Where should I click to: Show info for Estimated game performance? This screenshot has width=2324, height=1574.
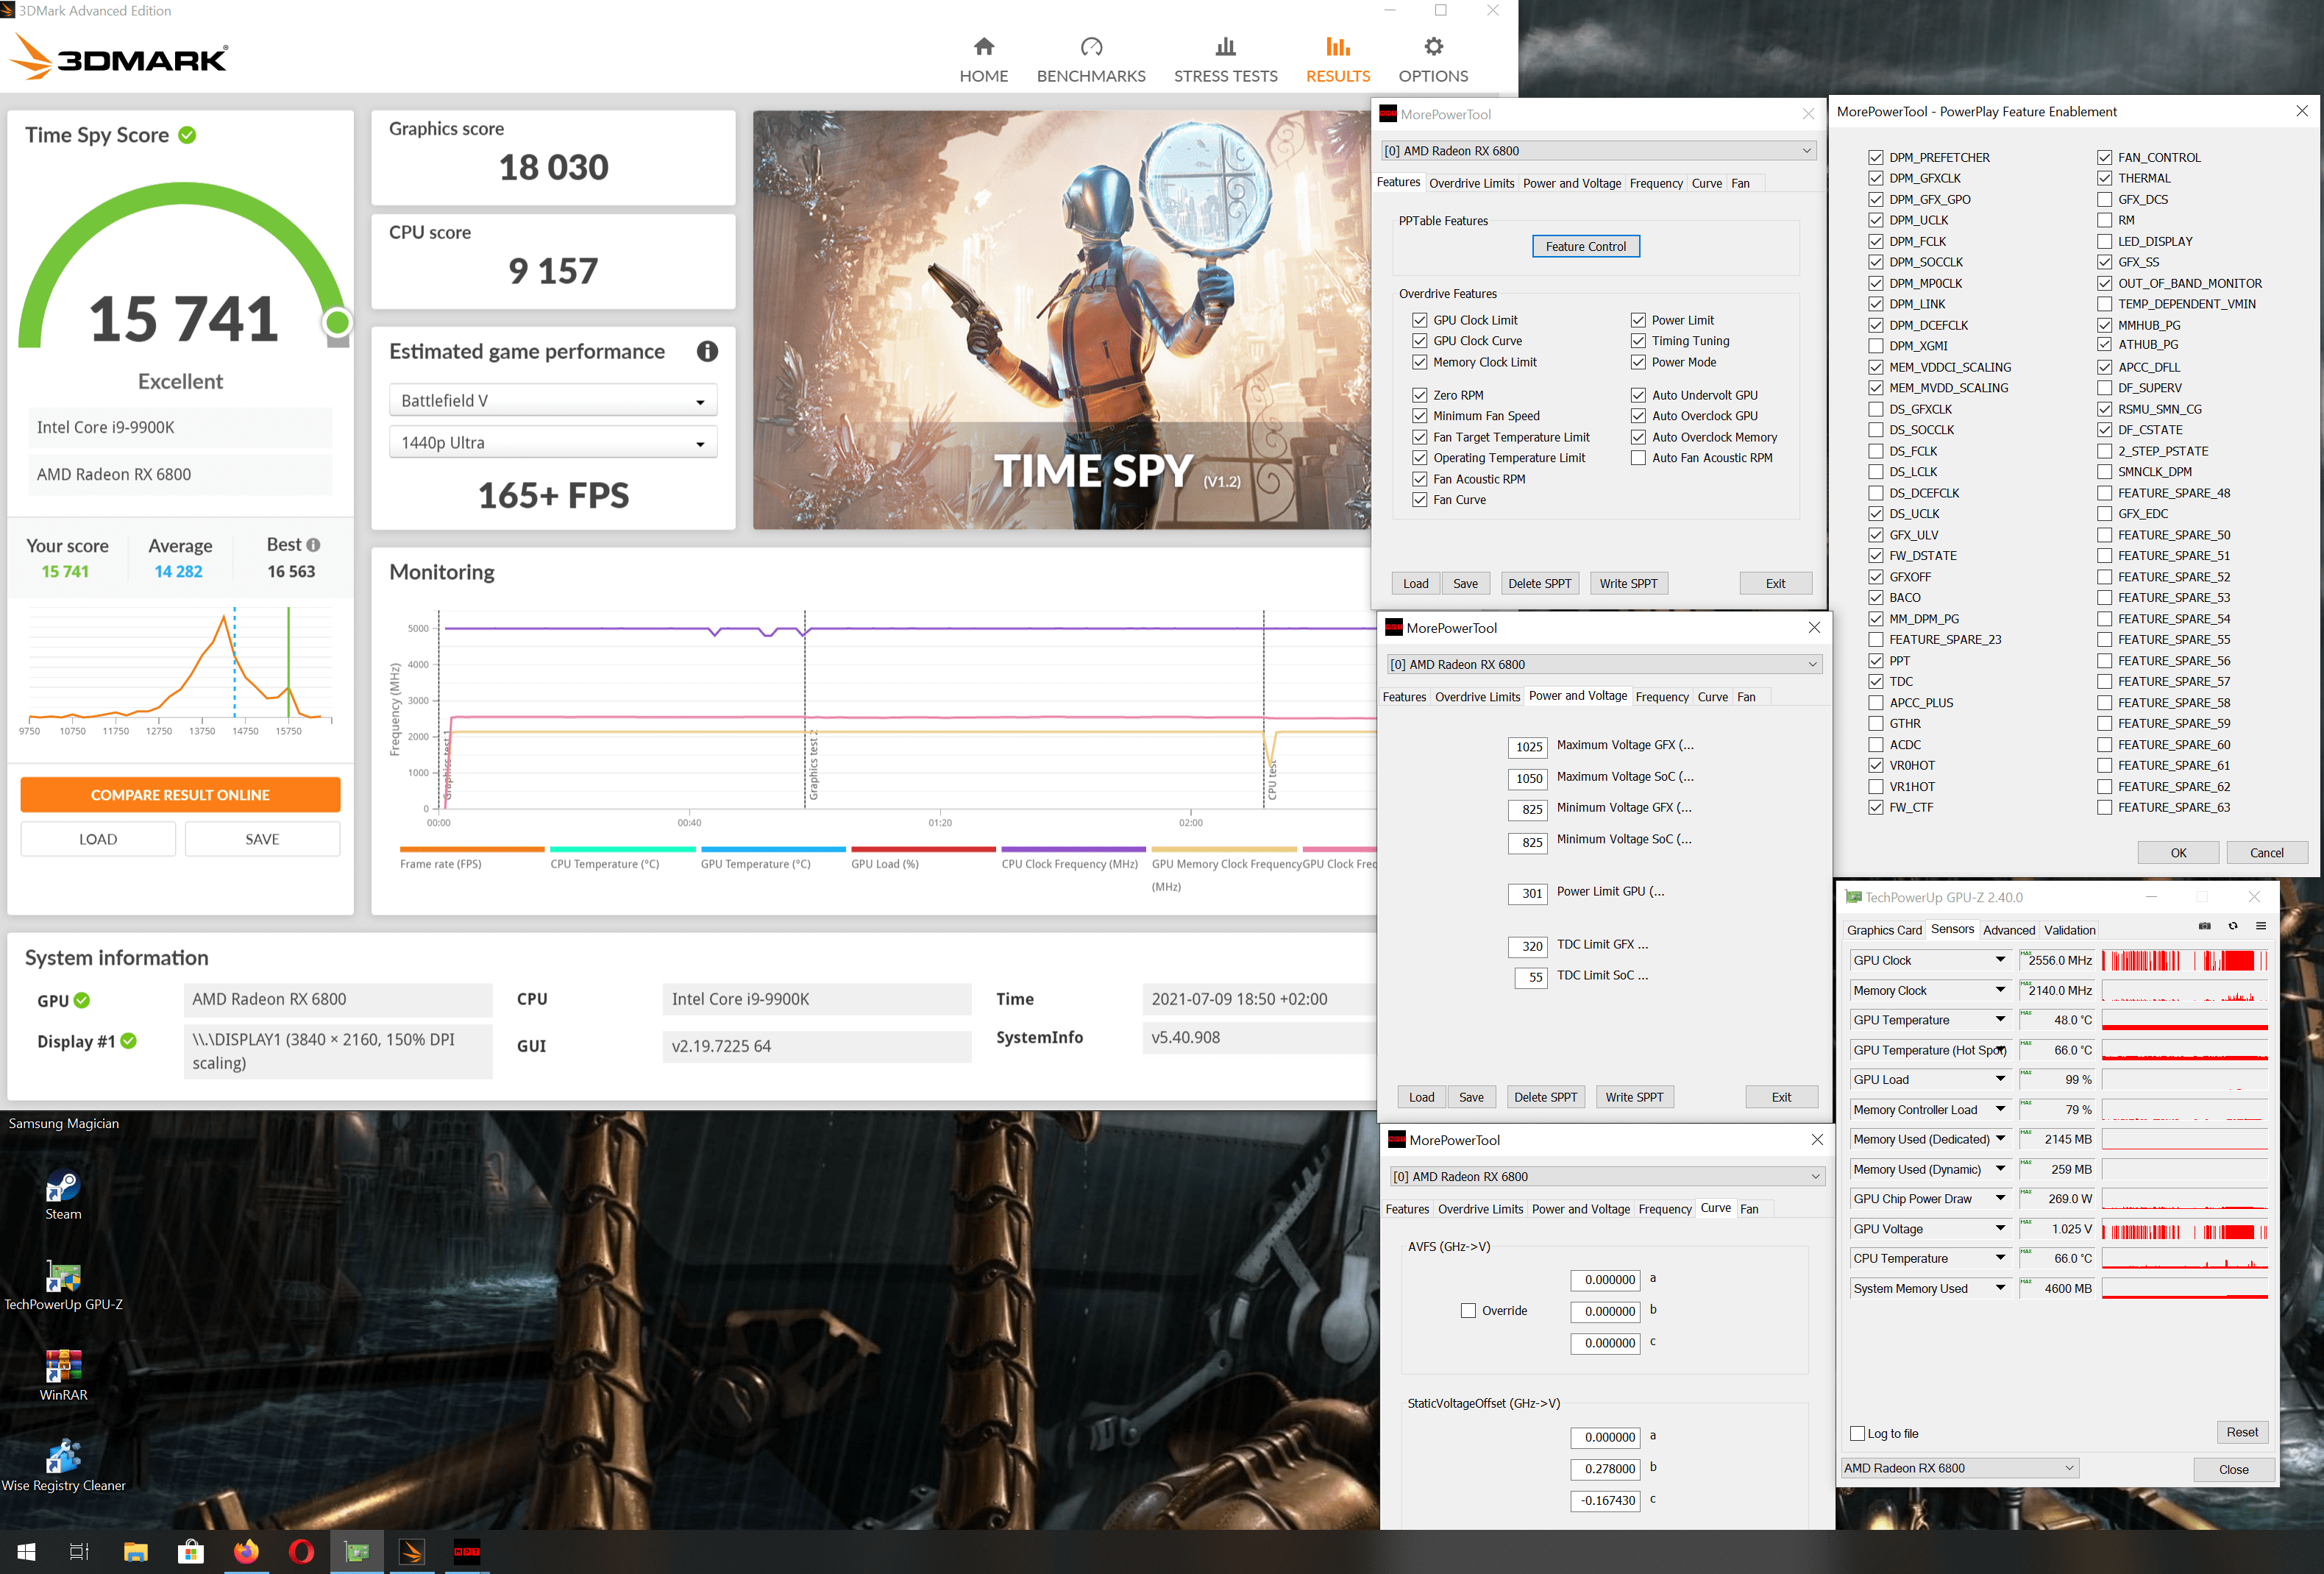[707, 351]
